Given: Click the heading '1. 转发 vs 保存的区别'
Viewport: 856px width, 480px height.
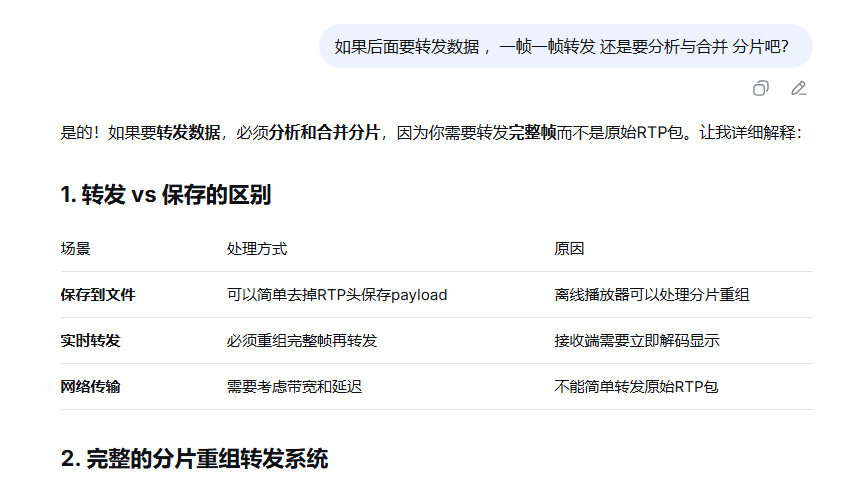Looking at the screenshot, I should [x=166, y=195].
